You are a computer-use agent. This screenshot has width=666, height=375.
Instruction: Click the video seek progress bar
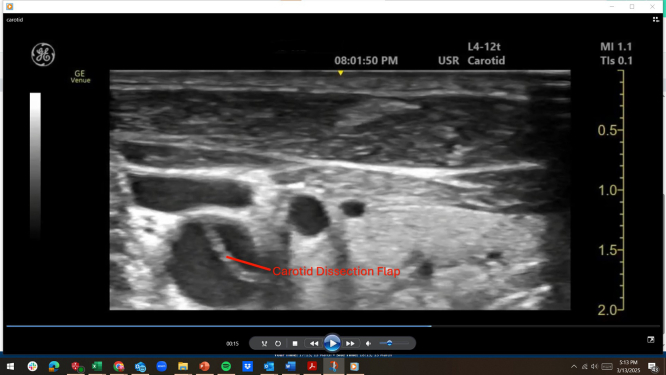pos(333,326)
